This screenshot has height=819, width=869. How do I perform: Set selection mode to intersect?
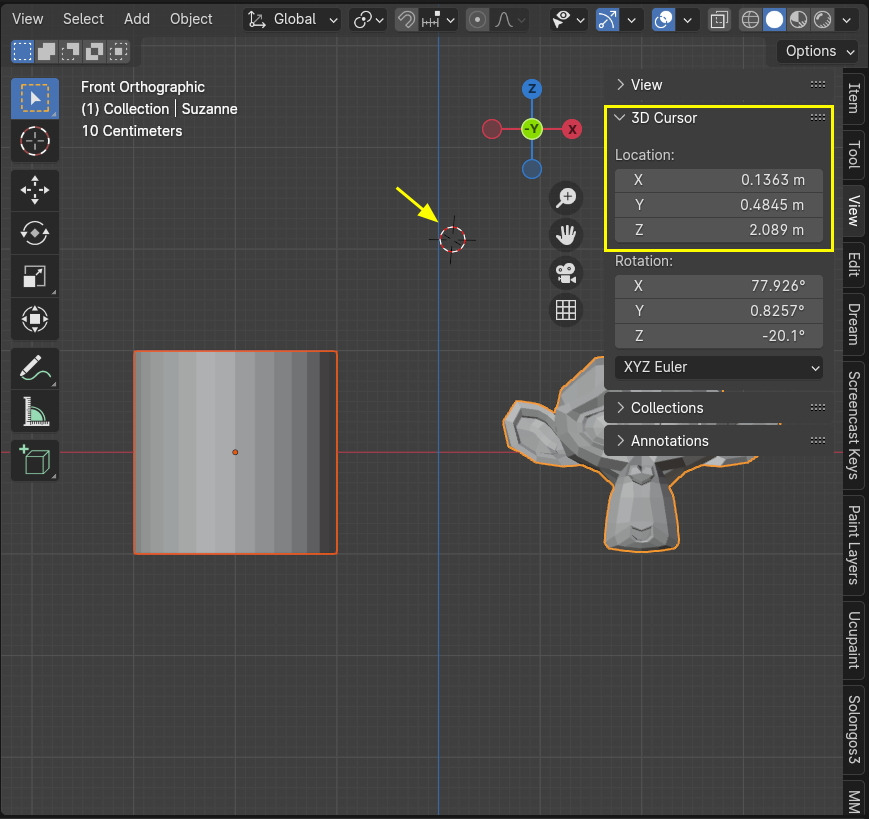click(x=118, y=52)
